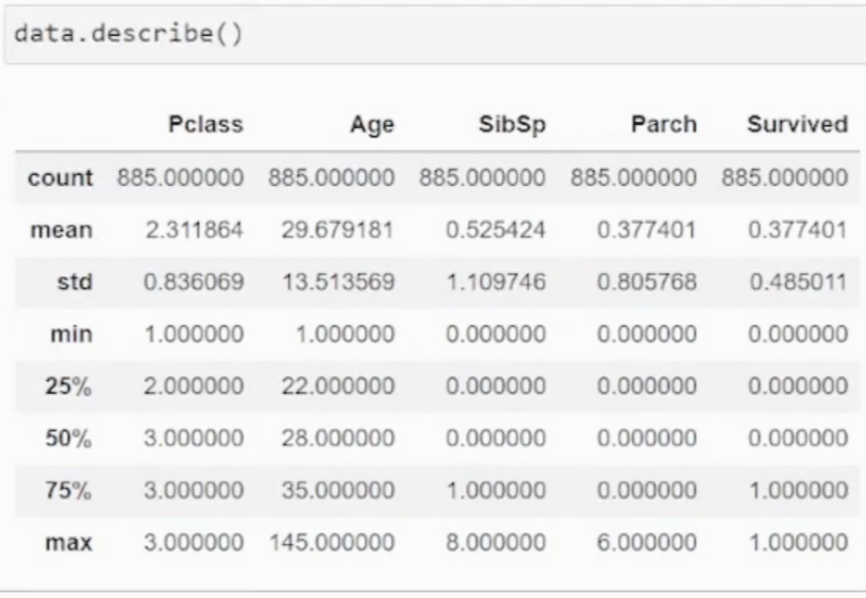Select the Pclass column header
Viewport: 866px width, 598px height.
click(205, 124)
